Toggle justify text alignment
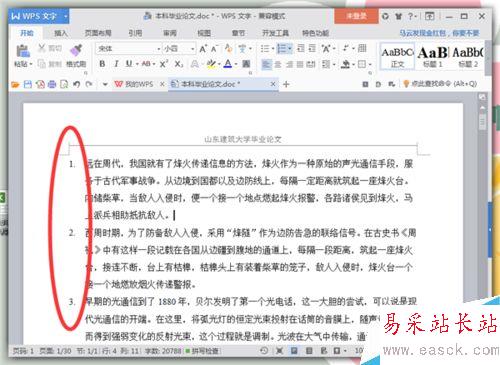500x365 pixels. coord(300,64)
